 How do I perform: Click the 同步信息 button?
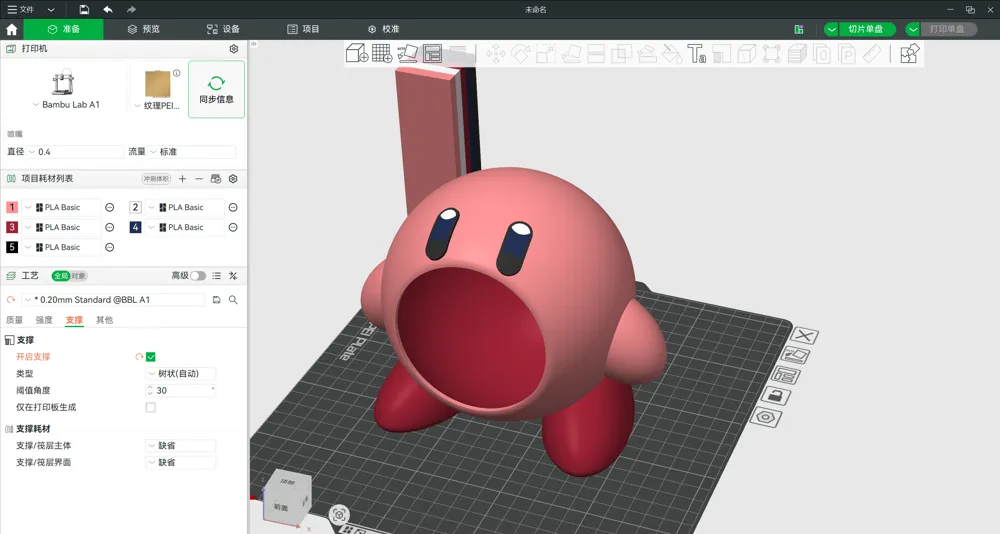[216, 89]
